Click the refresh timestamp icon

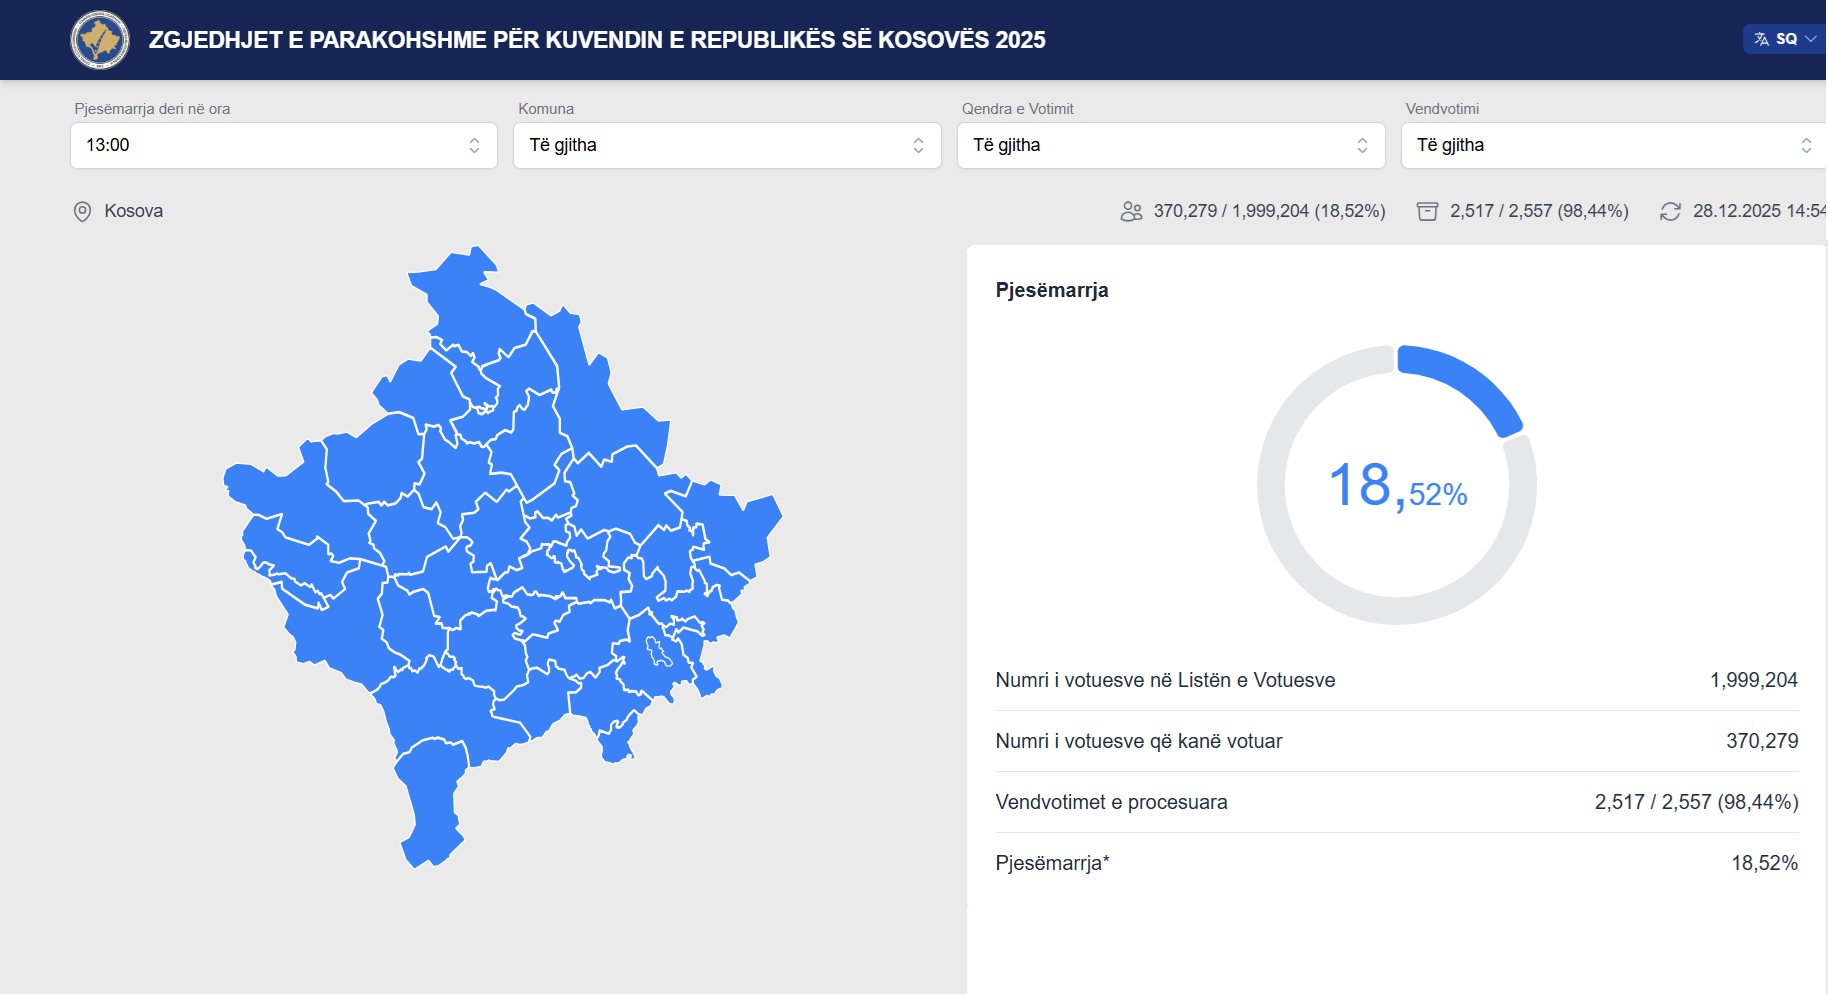pyautogui.click(x=1670, y=212)
